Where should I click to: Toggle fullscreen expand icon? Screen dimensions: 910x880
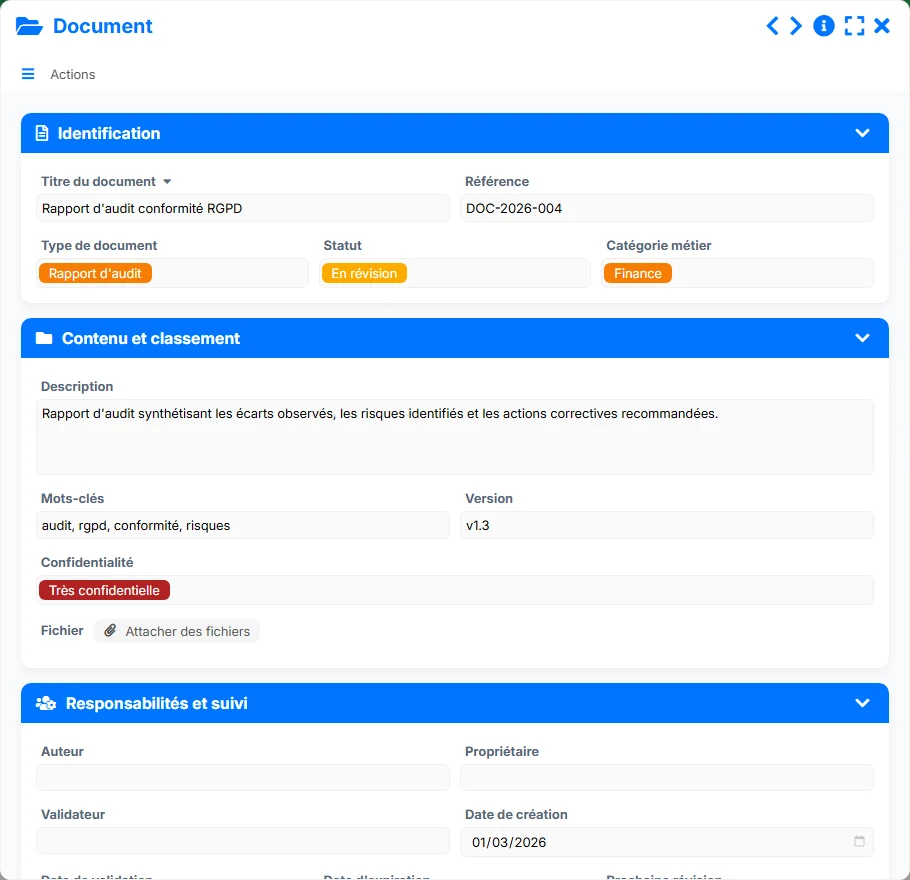854,26
